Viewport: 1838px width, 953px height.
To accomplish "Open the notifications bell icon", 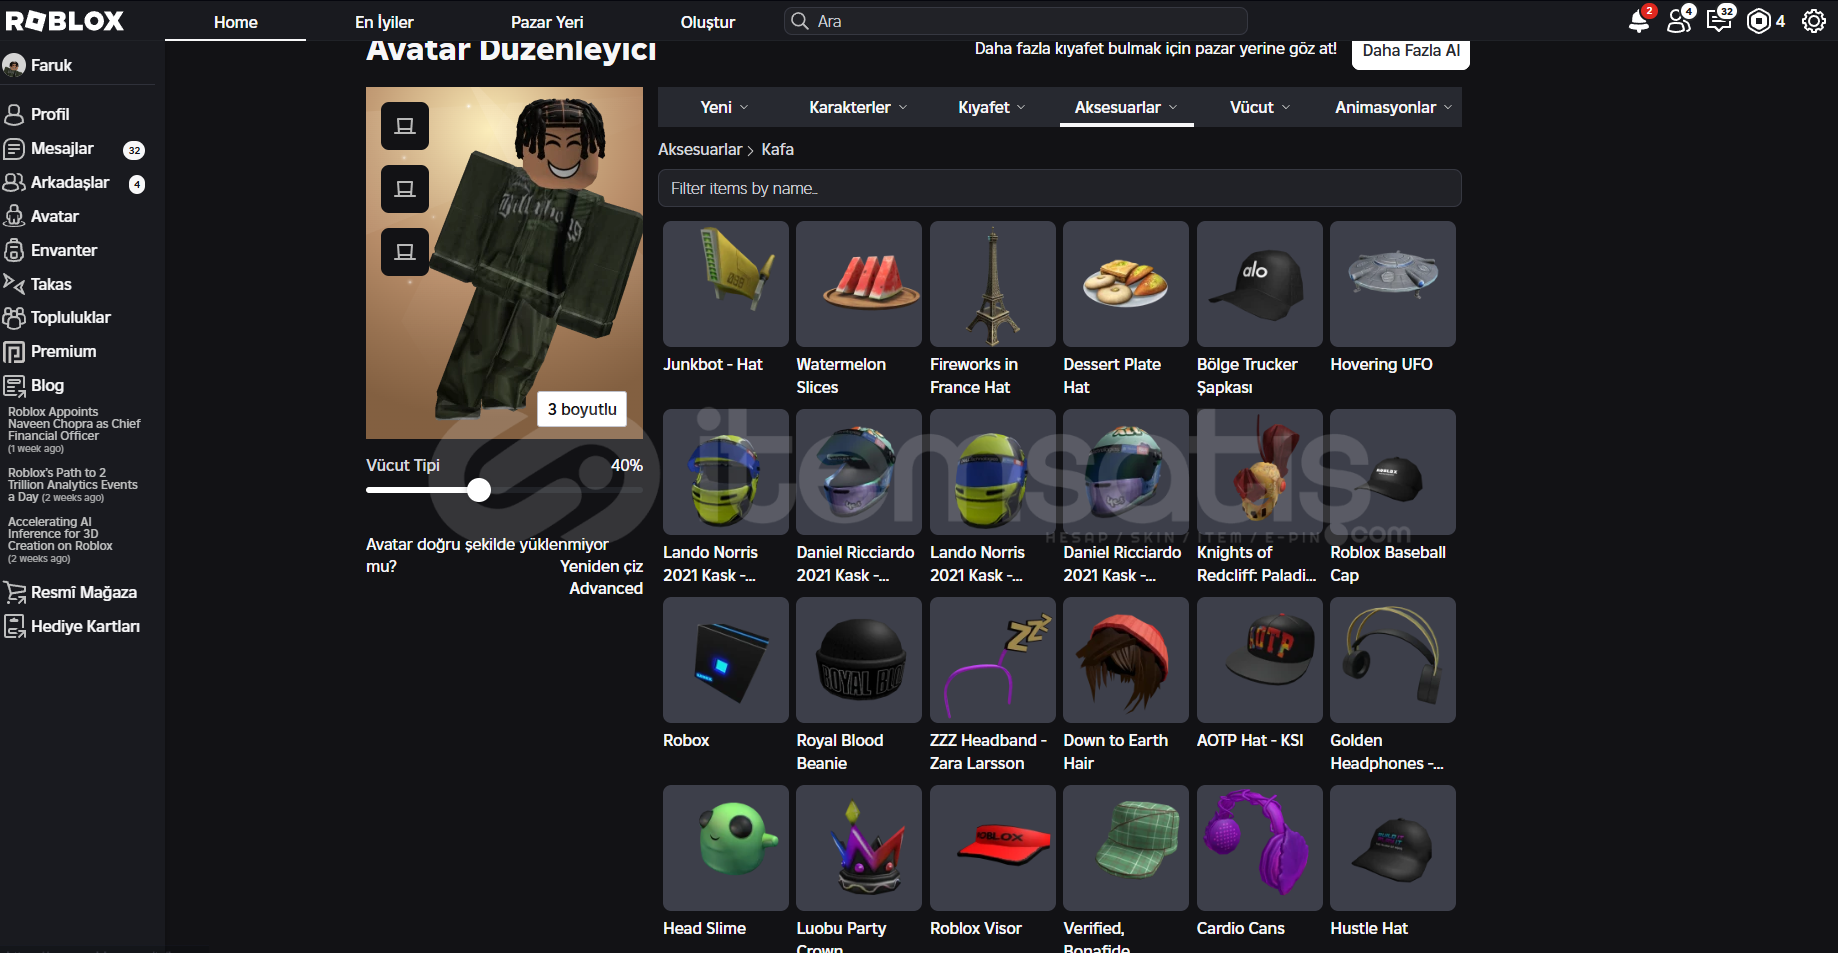I will point(1639,21).
